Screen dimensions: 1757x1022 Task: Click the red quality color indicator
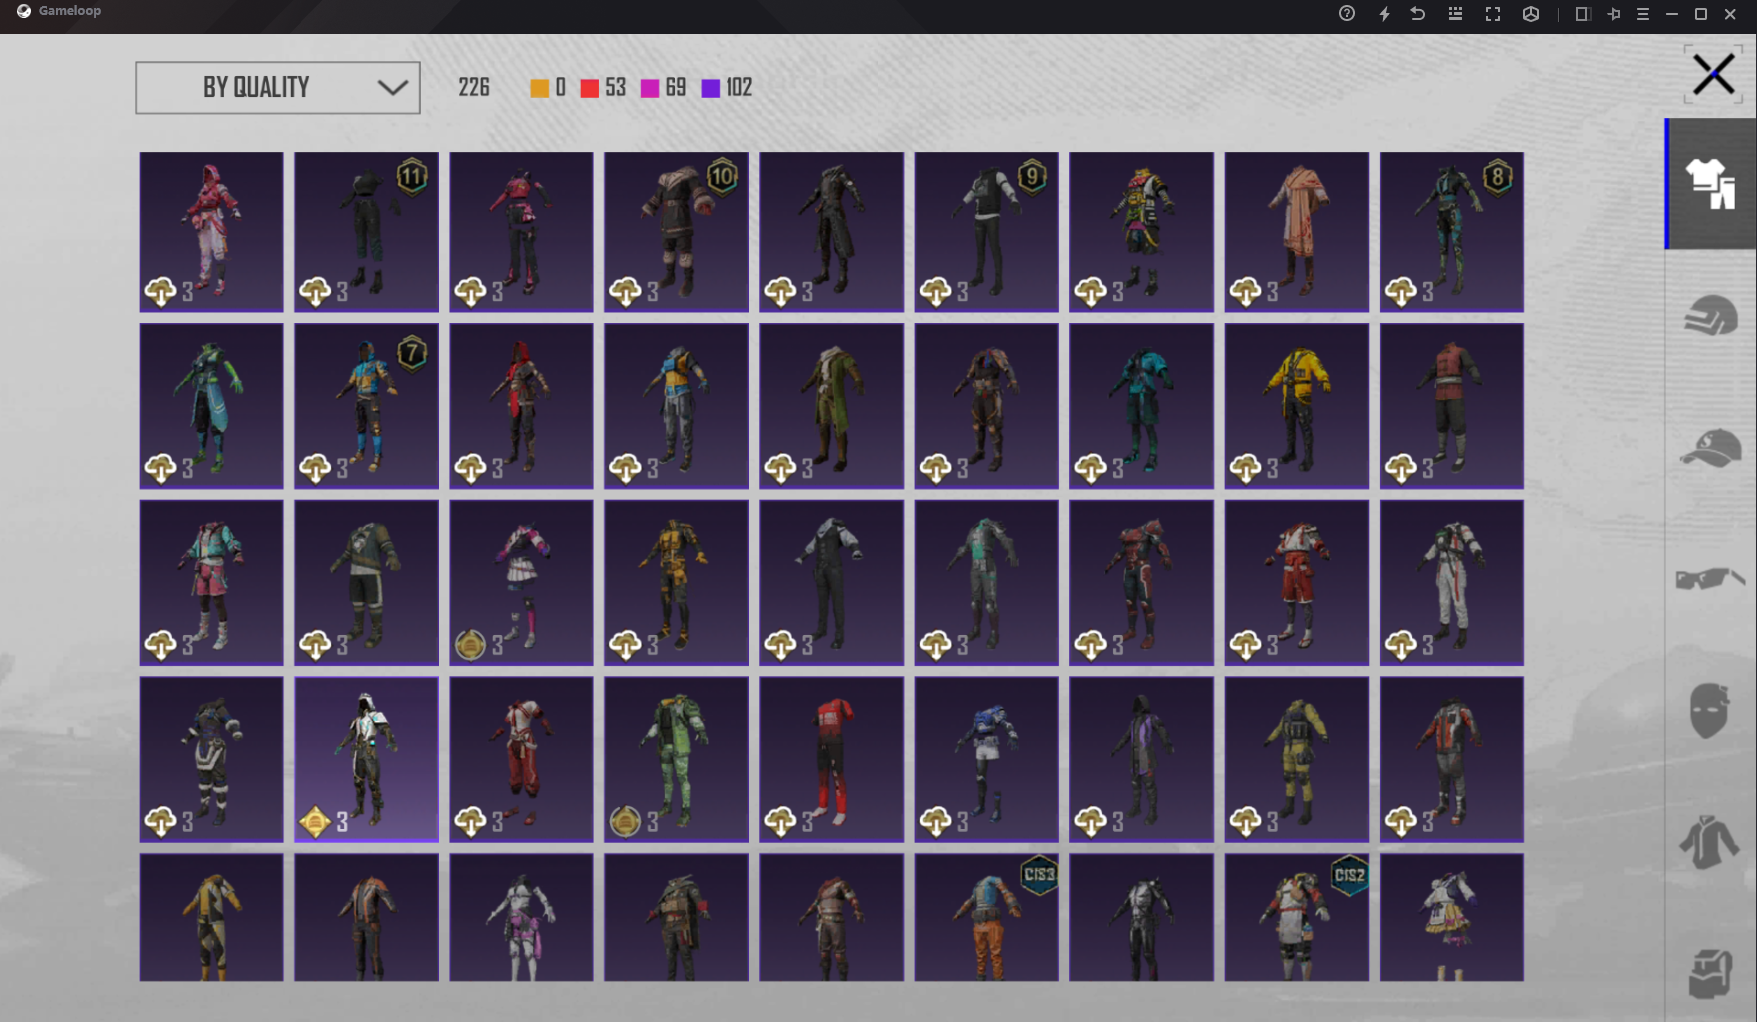pos(589,88)
